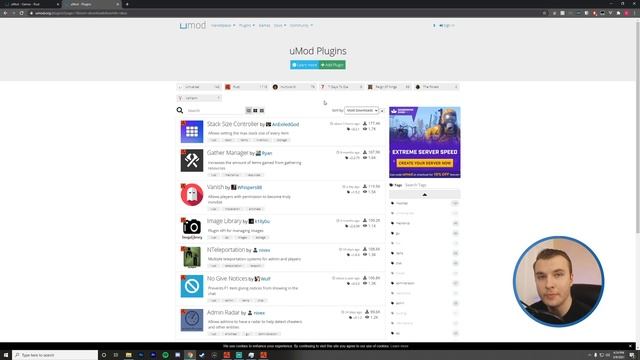Viewport: 640px width, 360px height.
Task: Click the Admin Radar radar icon
Action: pyautogui.click(x=192, y=320)
